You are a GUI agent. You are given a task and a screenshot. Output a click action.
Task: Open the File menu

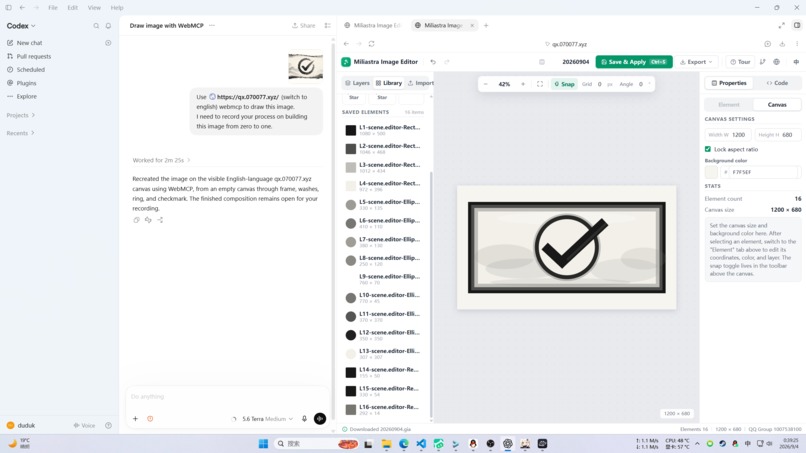tap(52, 8)
